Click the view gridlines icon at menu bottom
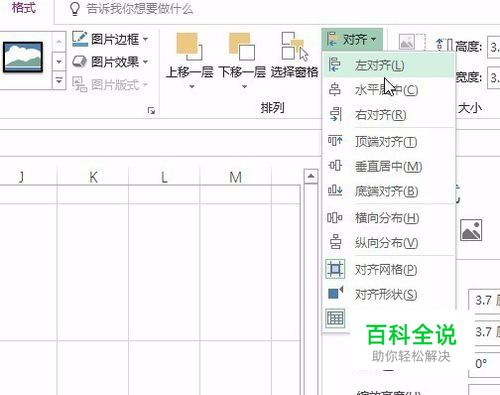500x395 pixels. point(335,318)
